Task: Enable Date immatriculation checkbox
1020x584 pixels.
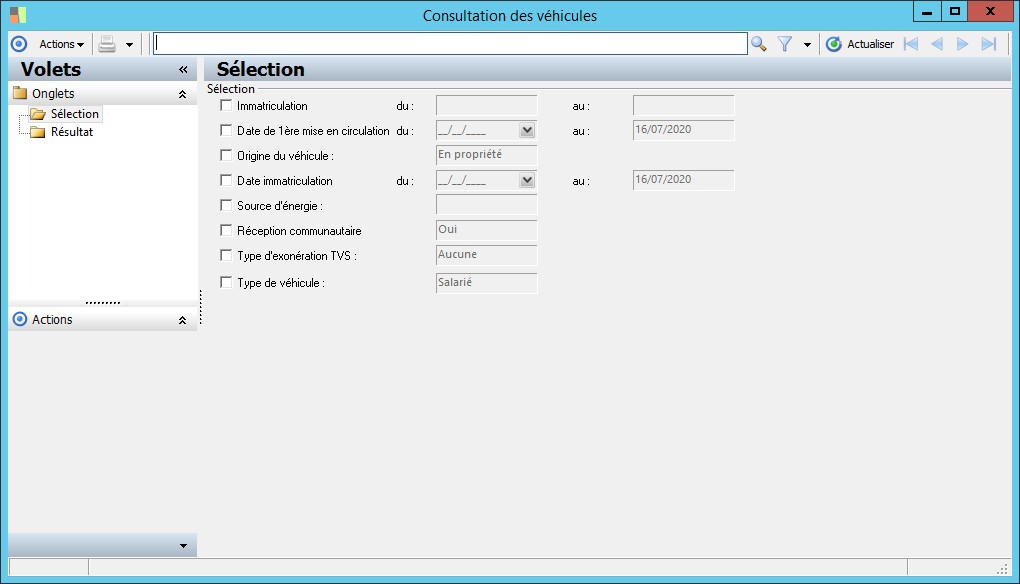Action: (226, 180)
